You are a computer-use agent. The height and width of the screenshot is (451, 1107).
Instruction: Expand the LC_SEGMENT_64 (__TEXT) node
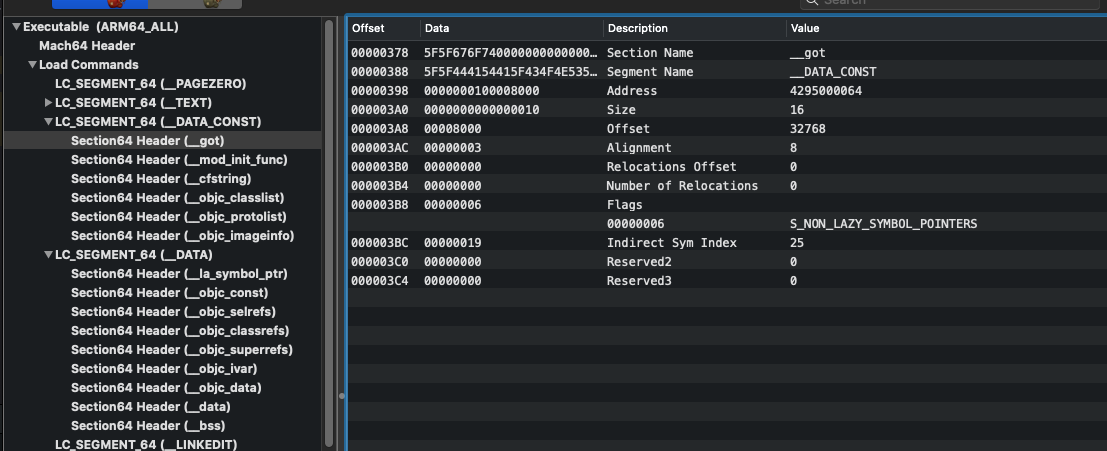tap(48, 103)
